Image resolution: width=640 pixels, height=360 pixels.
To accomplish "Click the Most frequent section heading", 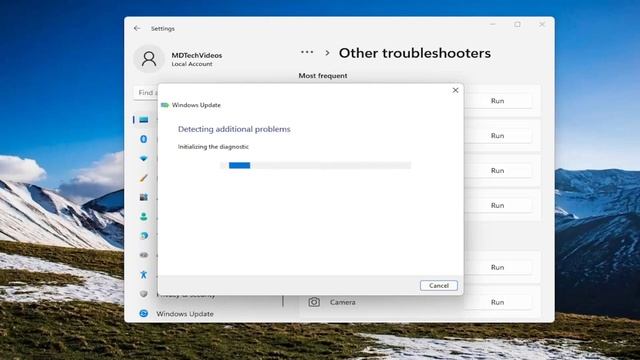I will click(323, 76).
